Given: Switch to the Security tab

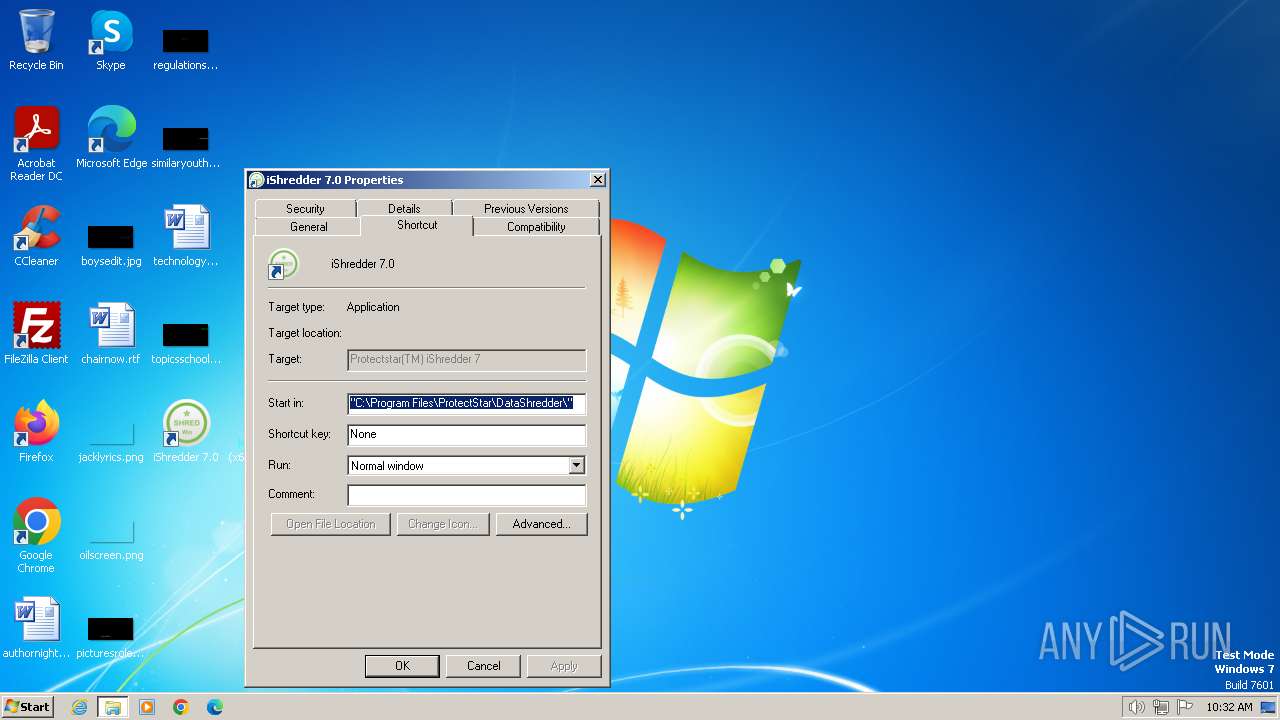Looking at the screenshot, I should tap(305, 209).
